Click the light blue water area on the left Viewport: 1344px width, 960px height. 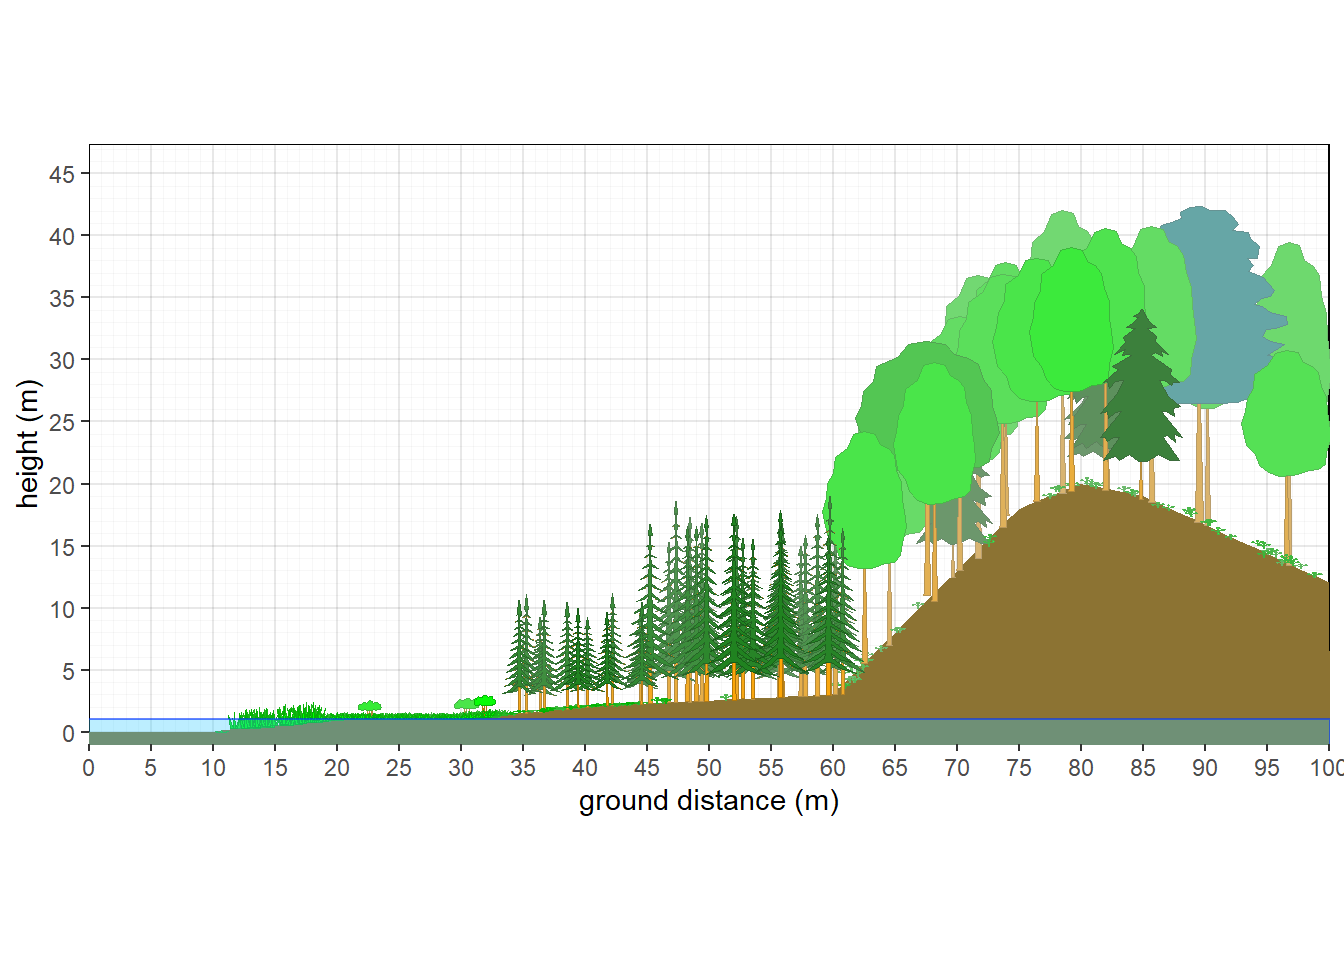(x=150, y=724)
